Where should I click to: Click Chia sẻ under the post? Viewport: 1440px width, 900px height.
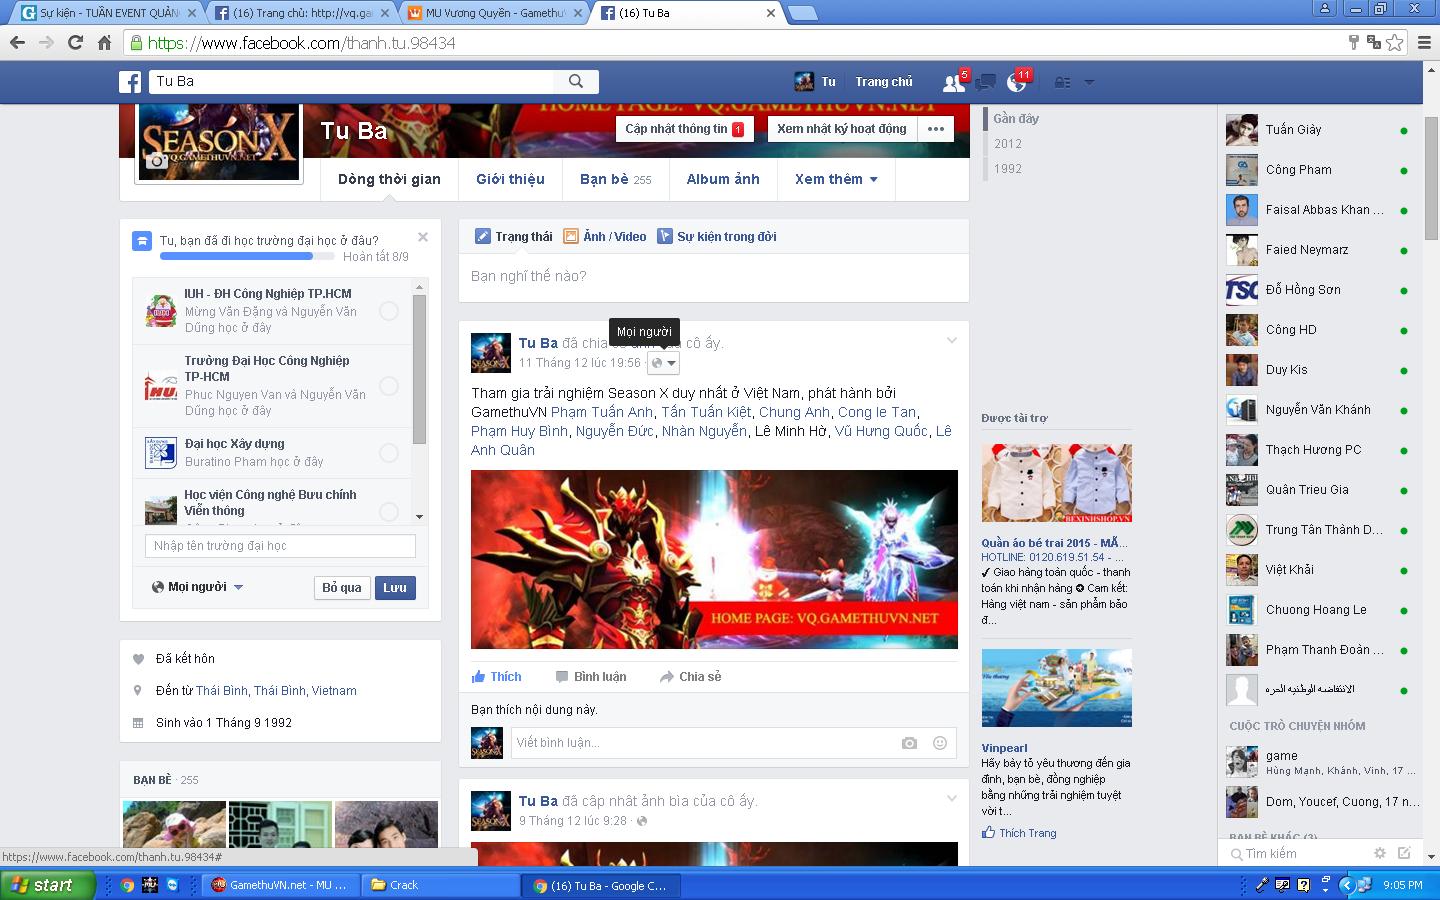click(690, 677)
